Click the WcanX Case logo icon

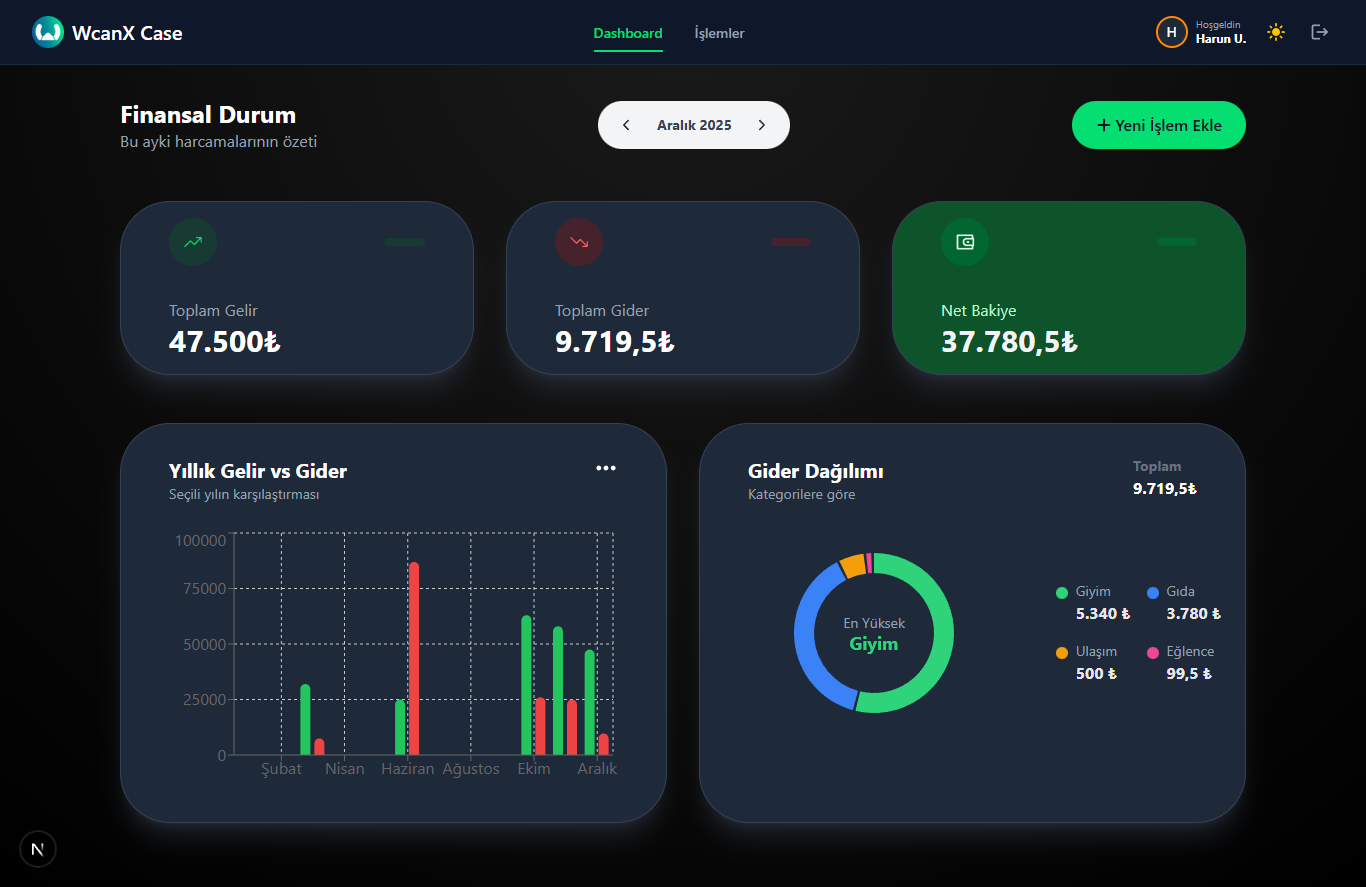coord(48,32)
